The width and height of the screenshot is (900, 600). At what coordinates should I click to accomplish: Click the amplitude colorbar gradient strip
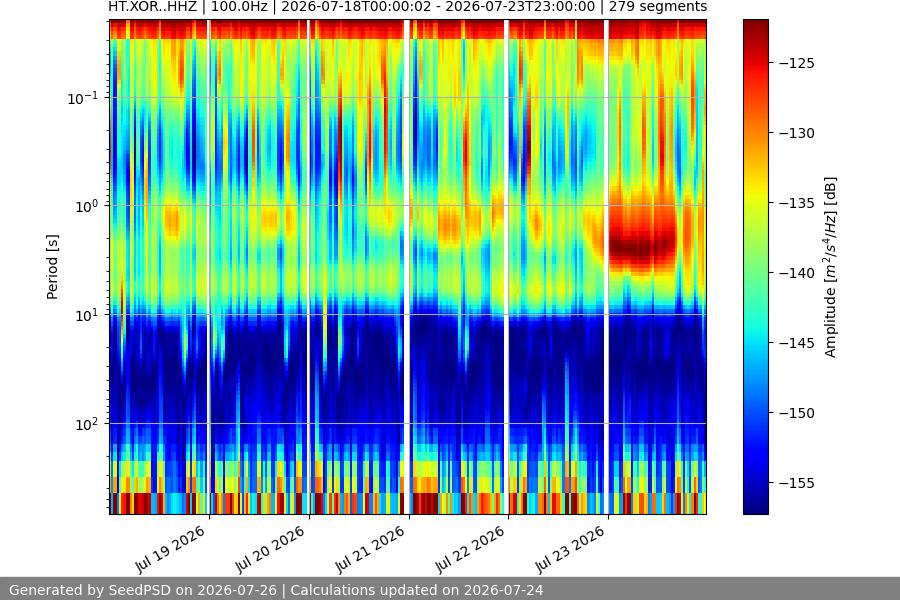pos(756,267)
